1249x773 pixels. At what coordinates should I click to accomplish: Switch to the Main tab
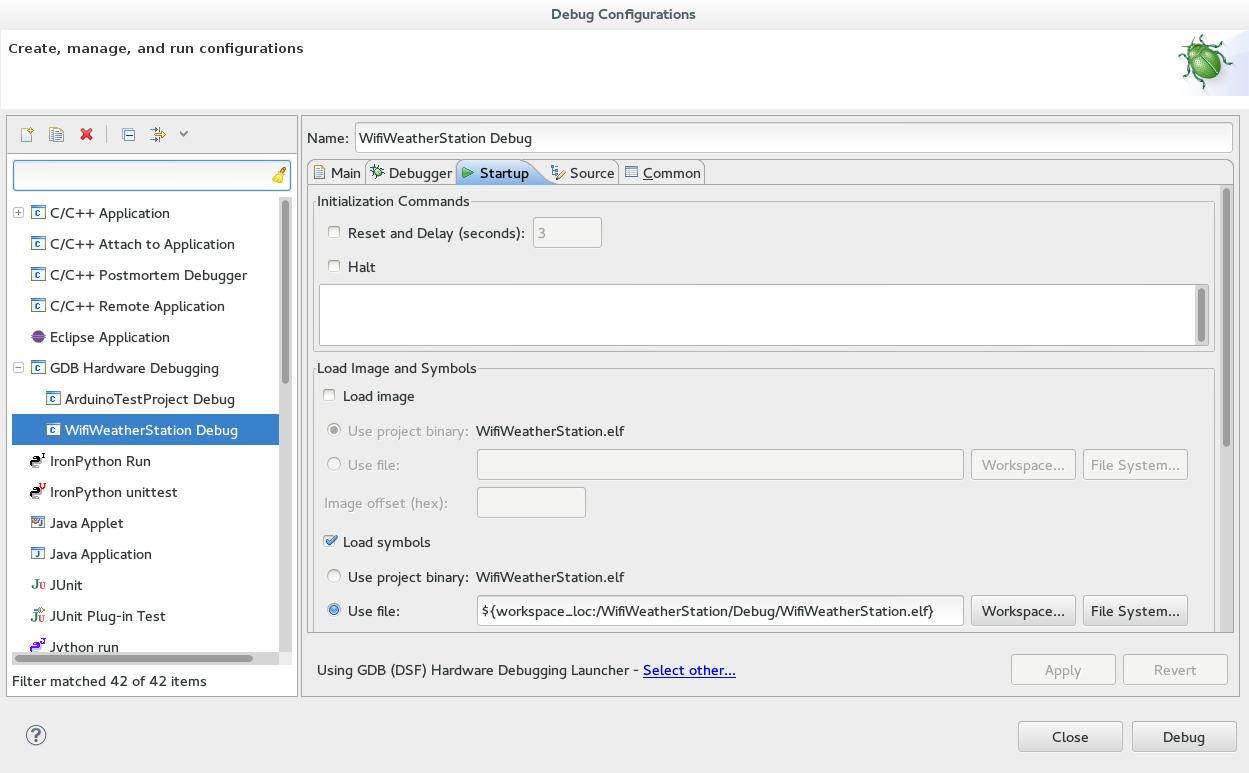[x=337, y=173]
